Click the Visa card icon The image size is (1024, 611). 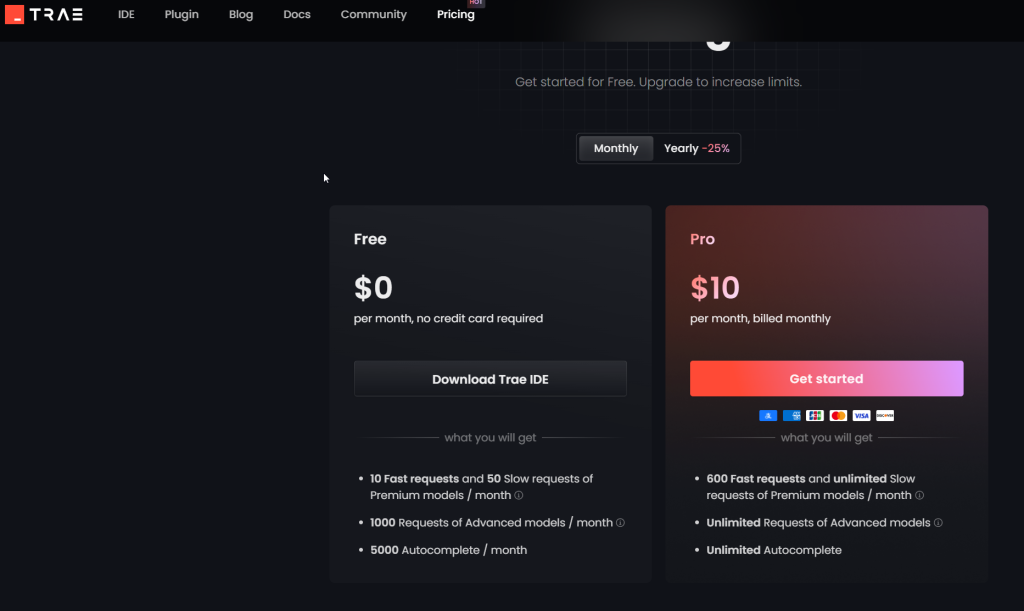click(x=861, y=416)
